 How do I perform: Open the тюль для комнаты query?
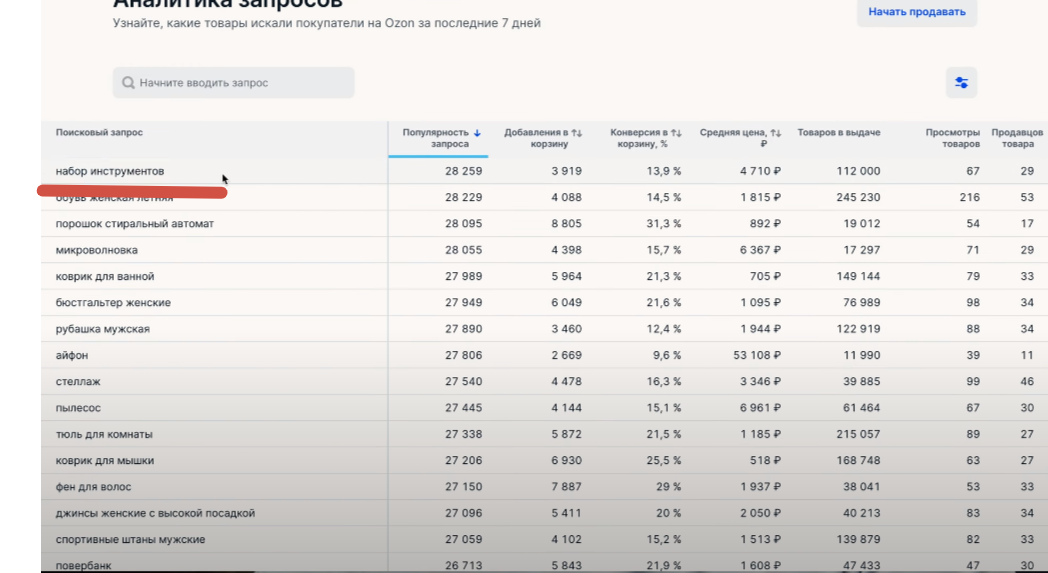tap(104, 435)
